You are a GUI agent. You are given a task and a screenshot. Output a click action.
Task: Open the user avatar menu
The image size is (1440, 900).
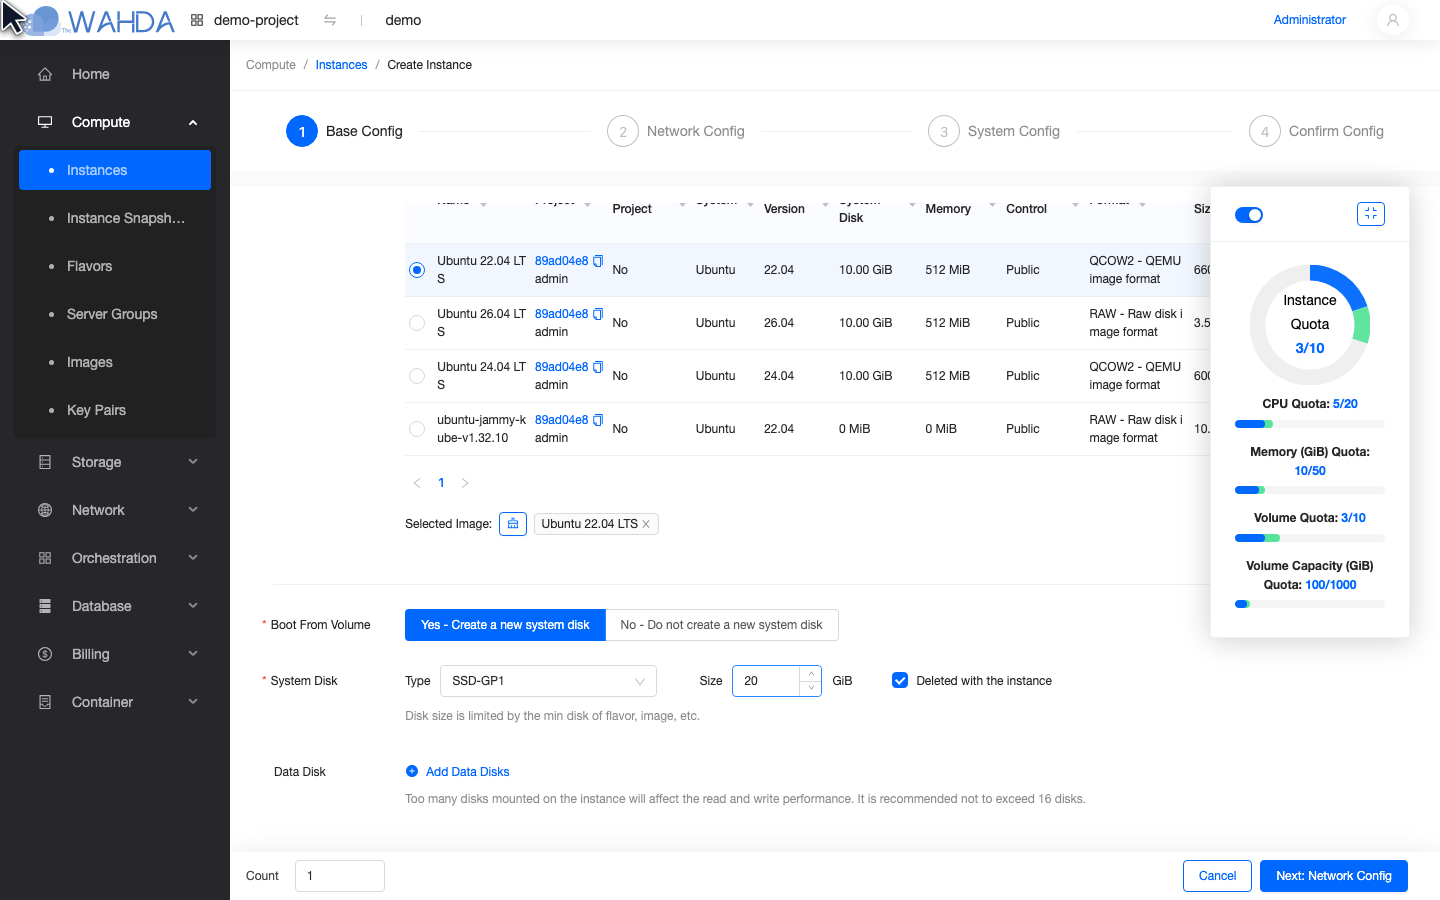coord(1392,20)
